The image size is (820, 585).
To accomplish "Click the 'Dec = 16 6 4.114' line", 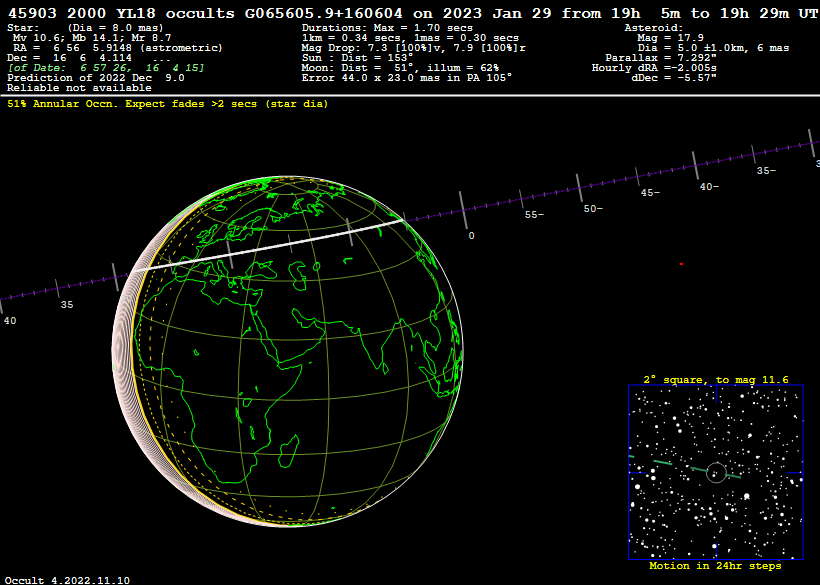I will point(70,58).
